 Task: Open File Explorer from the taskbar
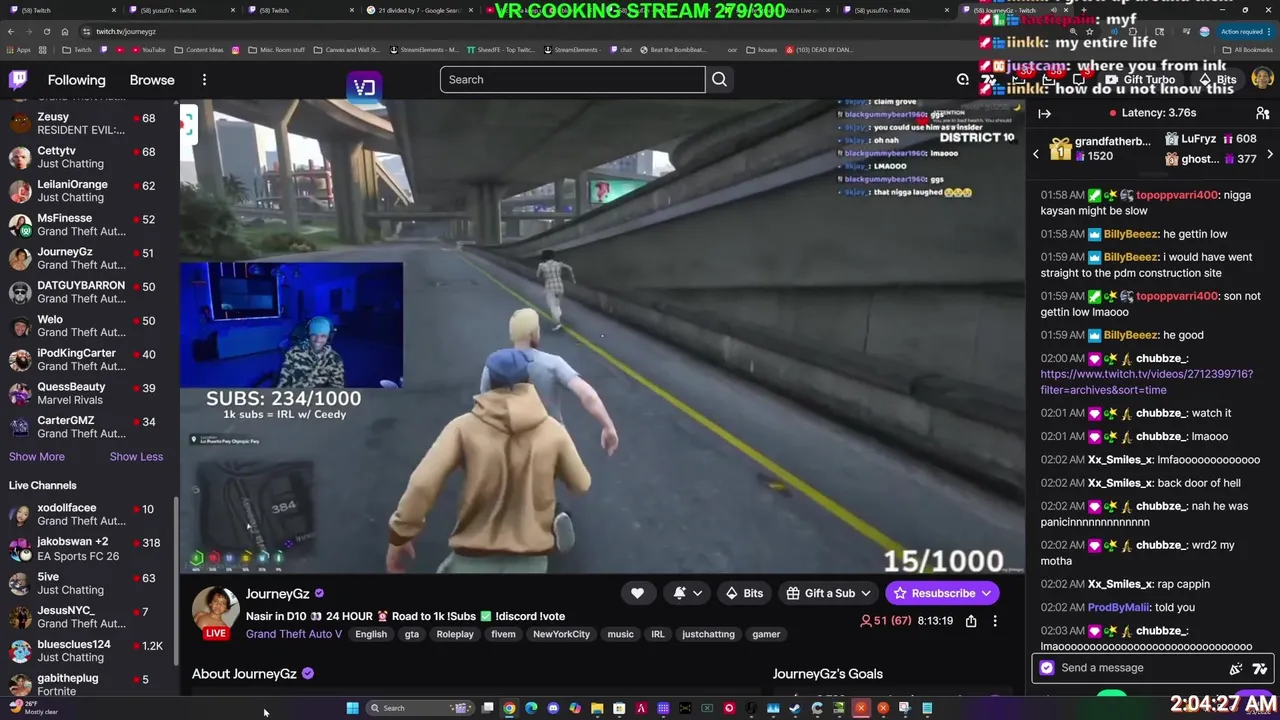[x=597, y=708]
